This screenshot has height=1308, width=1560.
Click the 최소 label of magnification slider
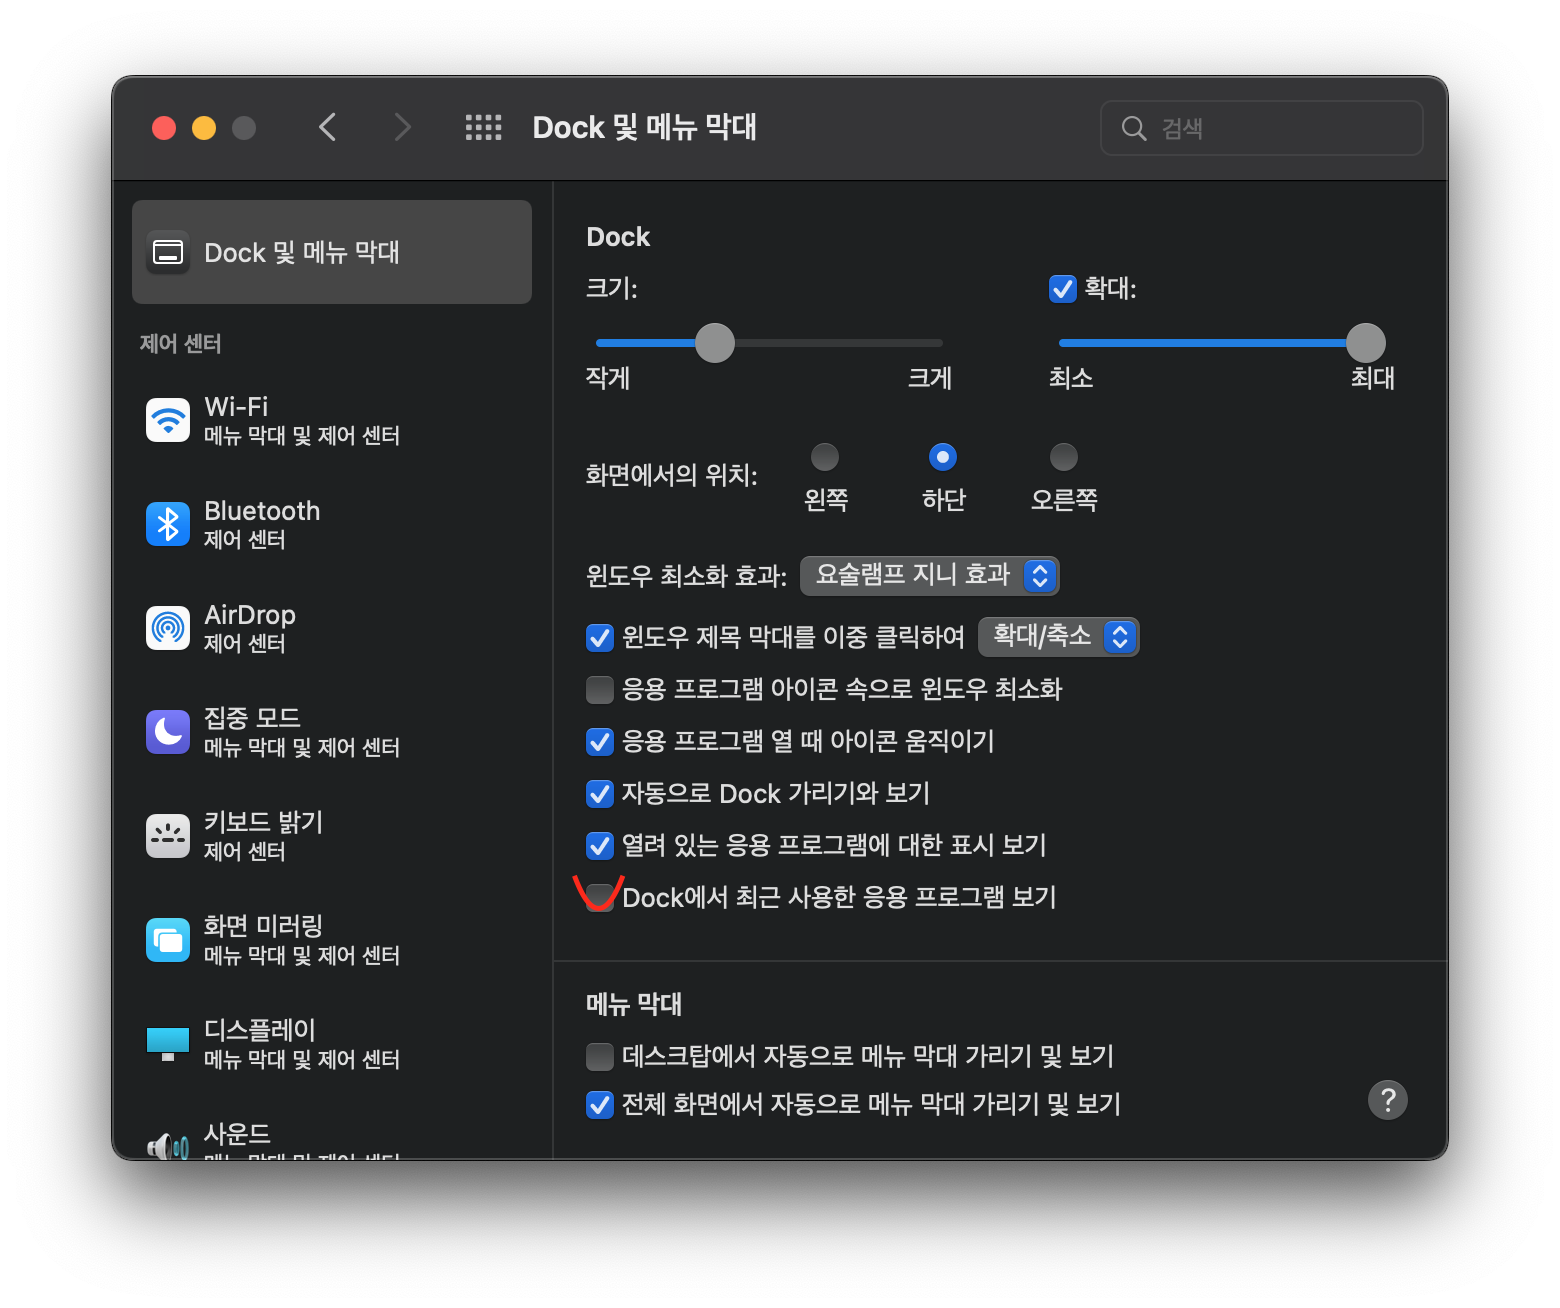(1071, 378)
